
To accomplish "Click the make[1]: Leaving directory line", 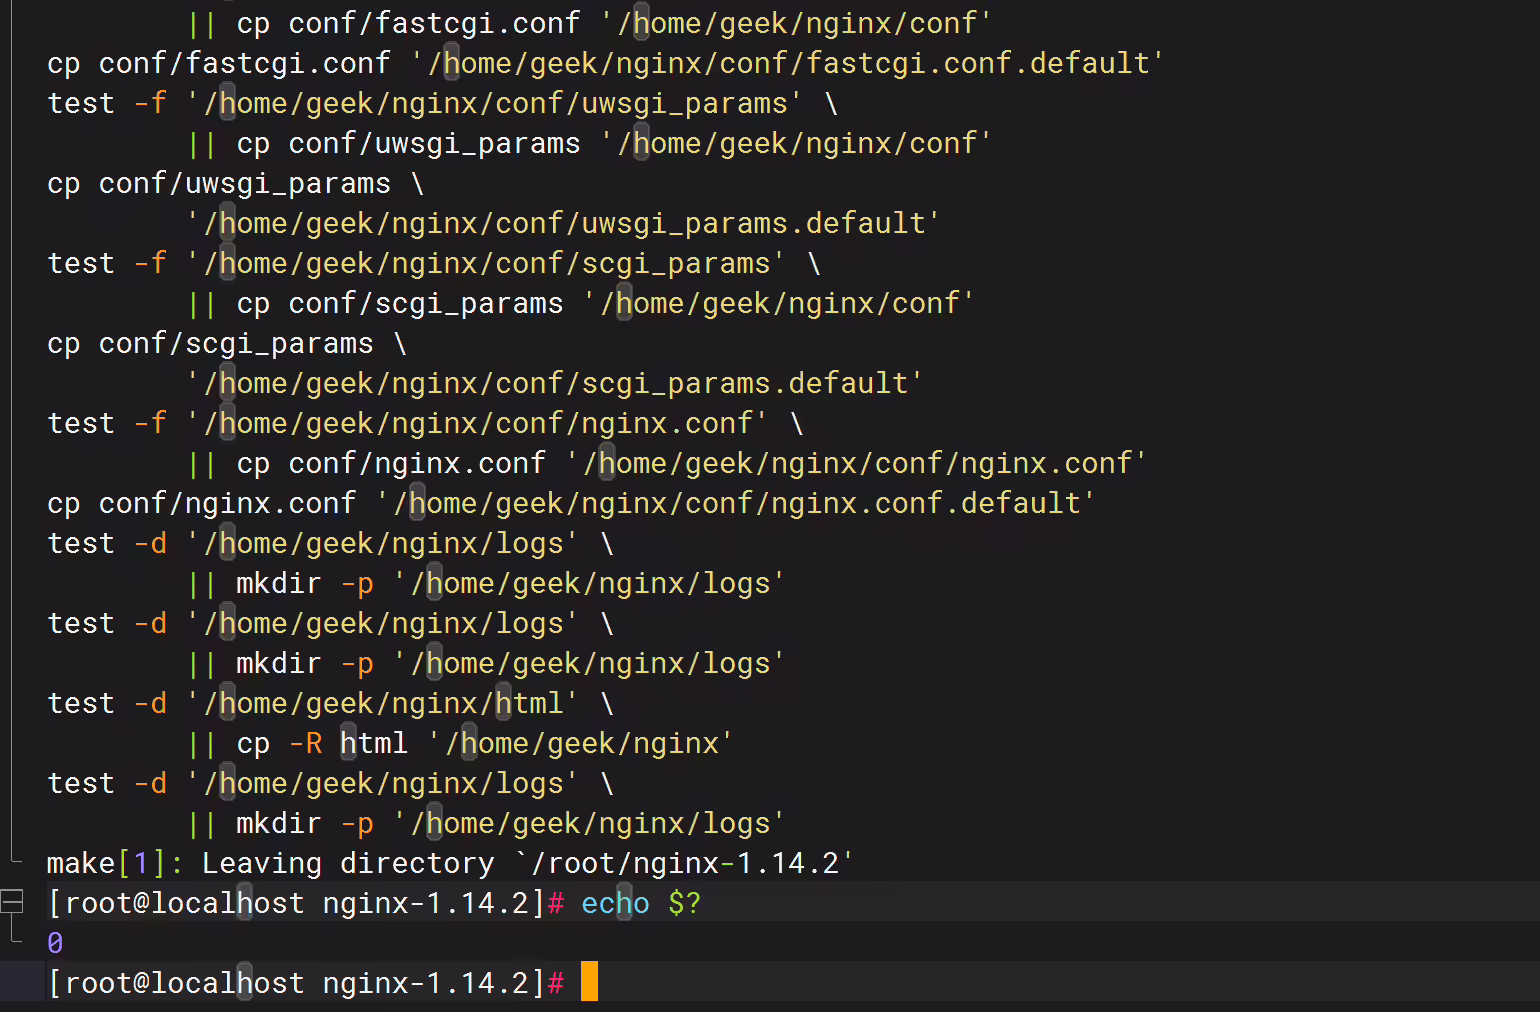I will click(450, 863).
